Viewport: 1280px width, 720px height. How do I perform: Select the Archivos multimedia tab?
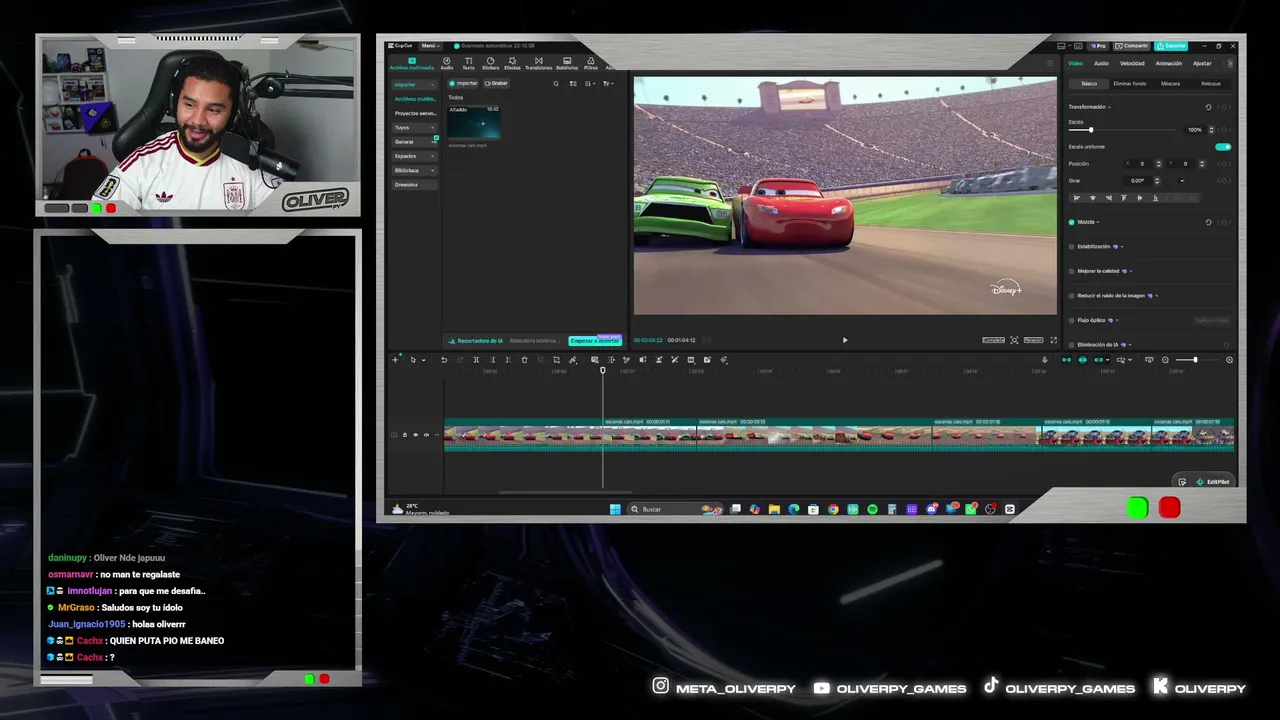[411, 63]
